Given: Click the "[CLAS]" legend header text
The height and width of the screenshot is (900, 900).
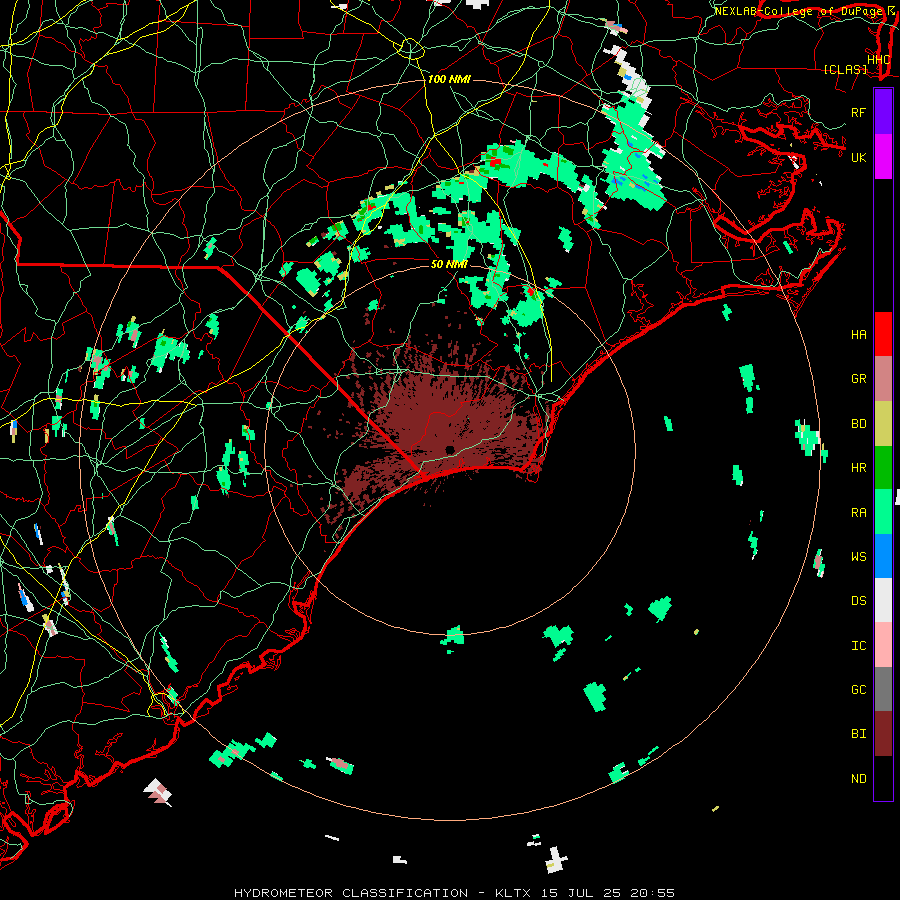Looking at the screenshot, I should click(845, 69).
